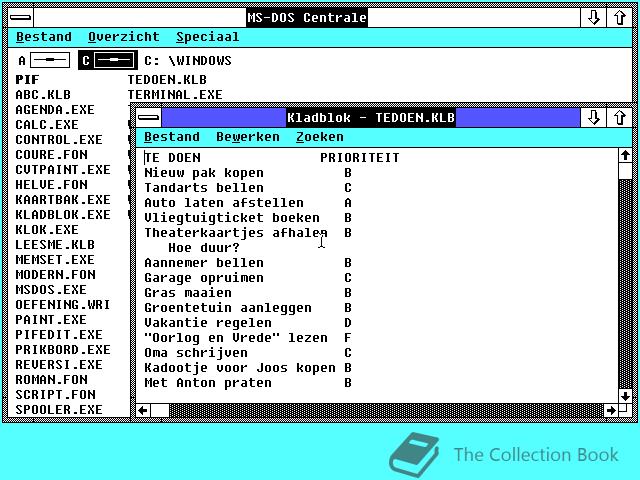
Task: Click Kladblok horizontal scroll left arrow
Action: click(x=143, y=410)
